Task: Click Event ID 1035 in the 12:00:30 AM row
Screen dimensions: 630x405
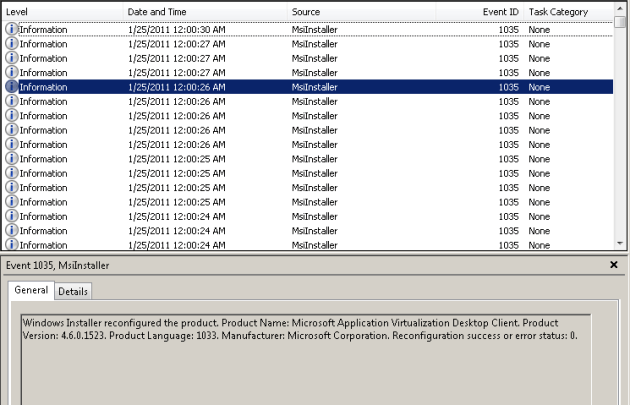Action: (x=509, y=30)
